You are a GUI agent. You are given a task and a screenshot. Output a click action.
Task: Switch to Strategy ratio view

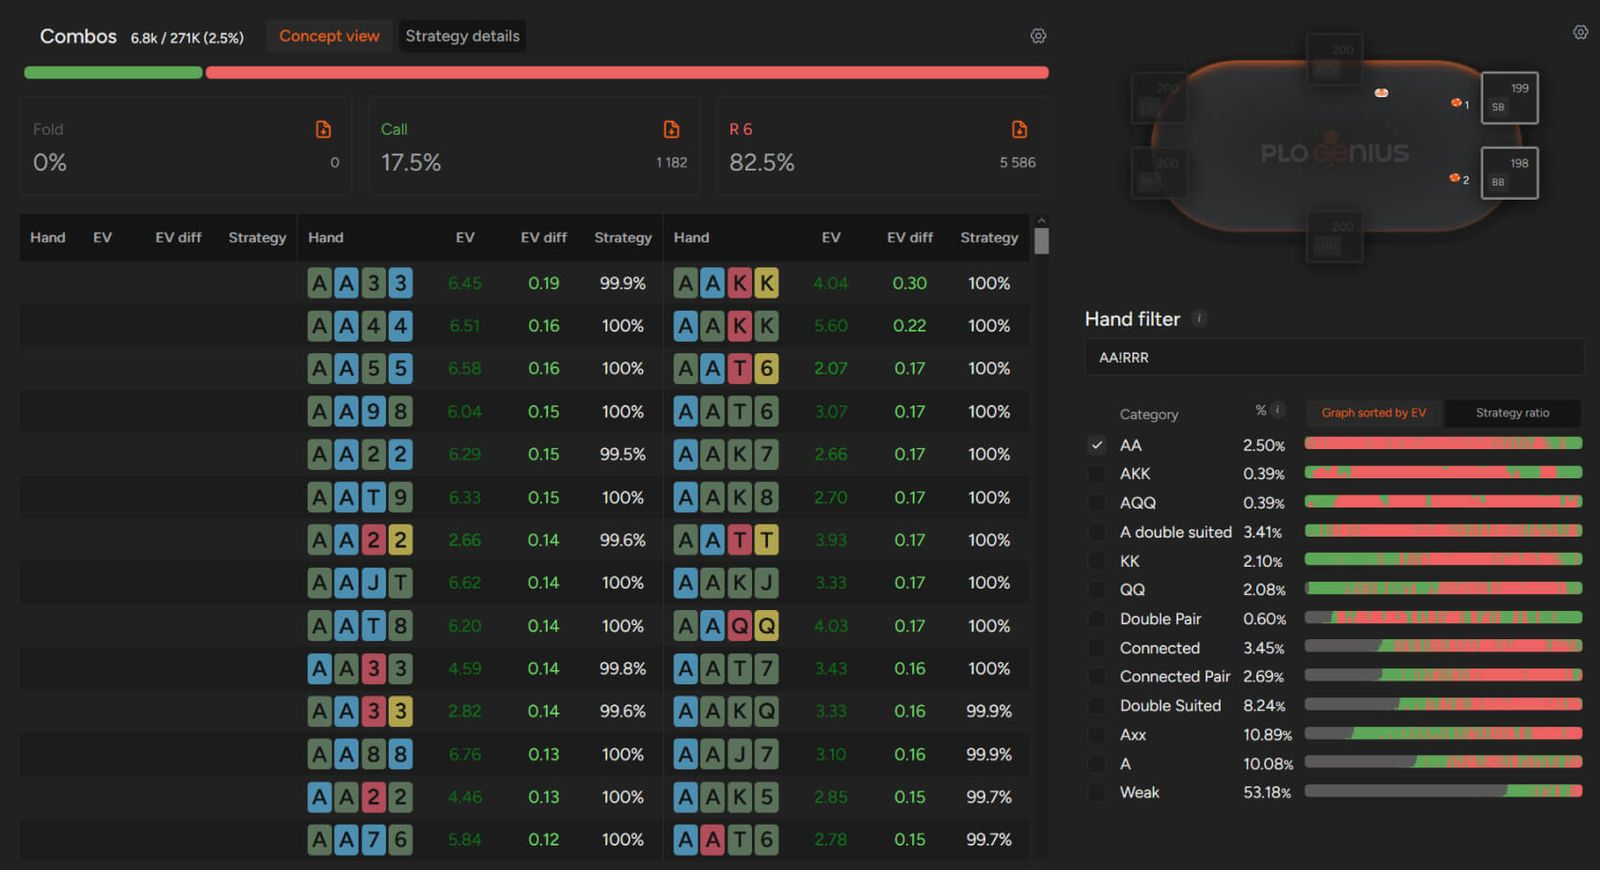tap(1512, 413)
